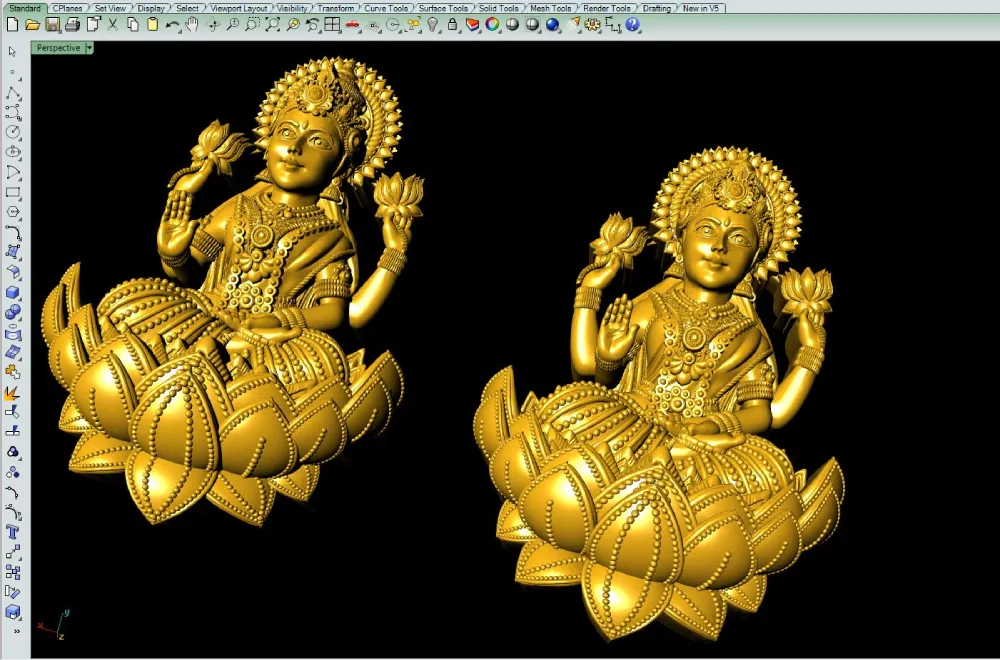This screenshot has width=1000, height=660.
Task: Click the red car Set View icon
Action: (352, 25)
